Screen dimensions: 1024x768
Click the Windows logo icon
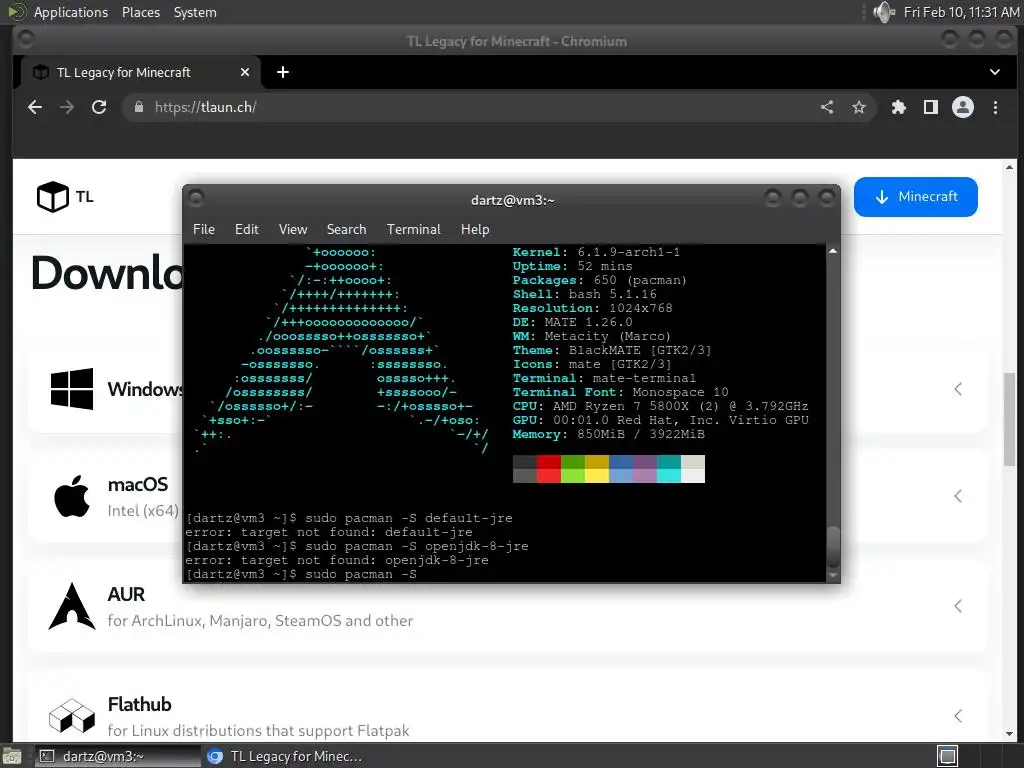point(72,389)
